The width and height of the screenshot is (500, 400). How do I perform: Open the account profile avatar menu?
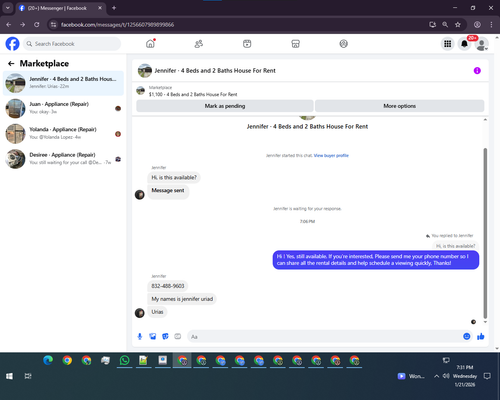(481, 44)
